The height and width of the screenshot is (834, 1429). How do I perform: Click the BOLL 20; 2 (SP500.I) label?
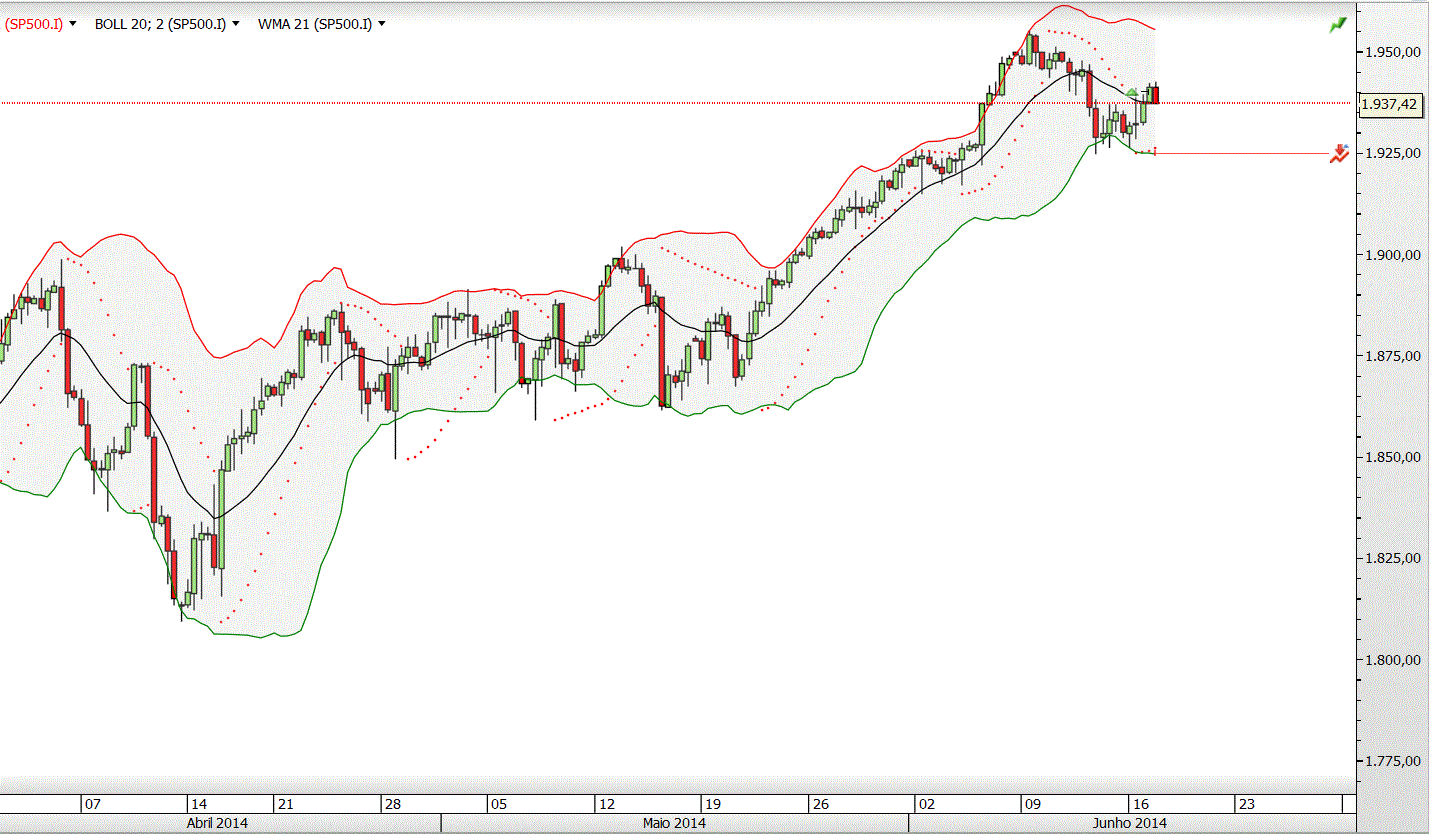click(x=160, y=24)
